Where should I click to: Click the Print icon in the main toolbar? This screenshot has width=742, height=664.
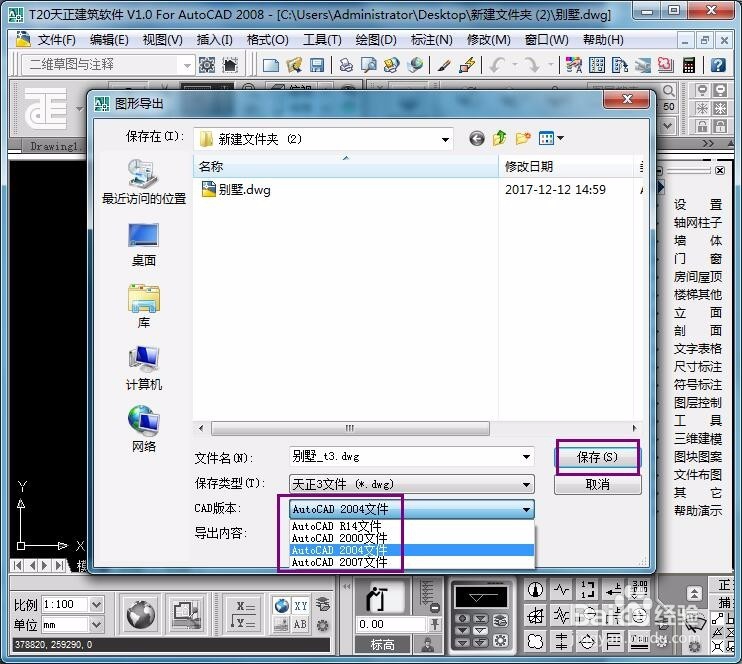pos(346,65)
